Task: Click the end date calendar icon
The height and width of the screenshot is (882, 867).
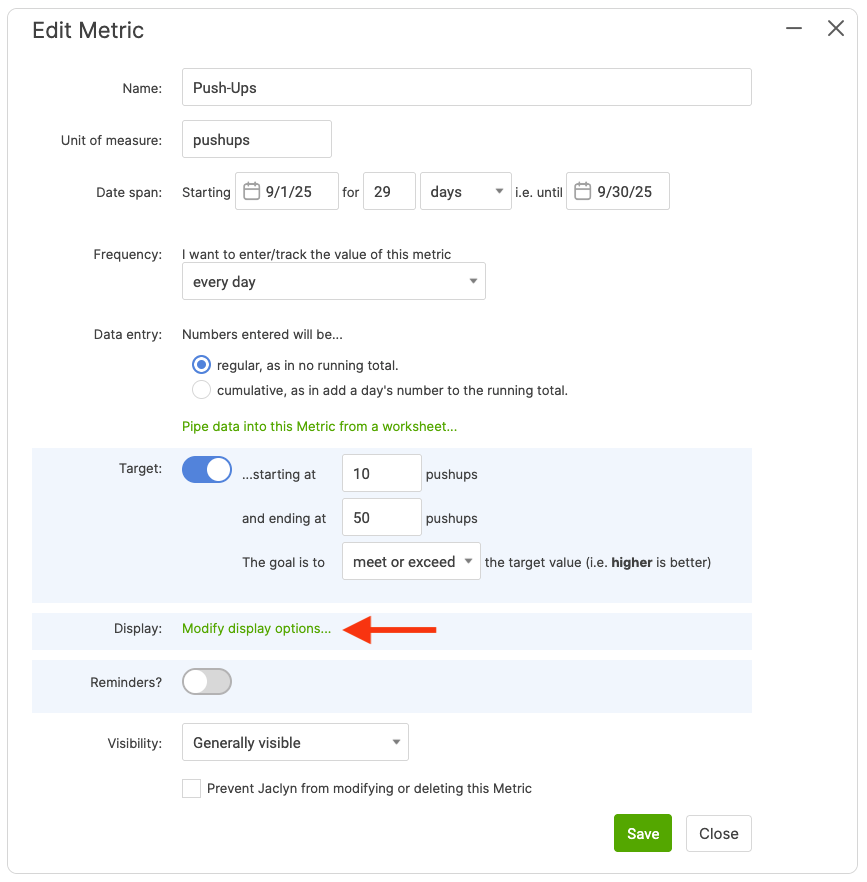Action: [583, 191]
